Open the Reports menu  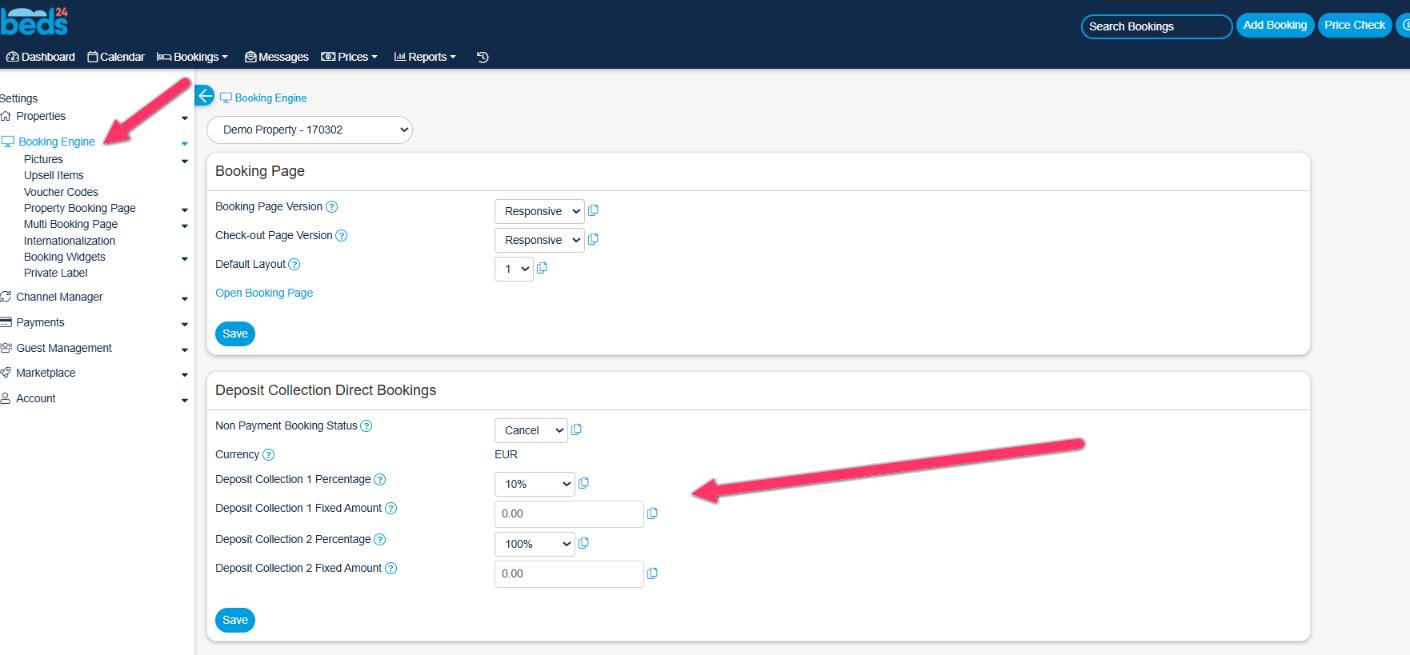[x=425, y=57]
